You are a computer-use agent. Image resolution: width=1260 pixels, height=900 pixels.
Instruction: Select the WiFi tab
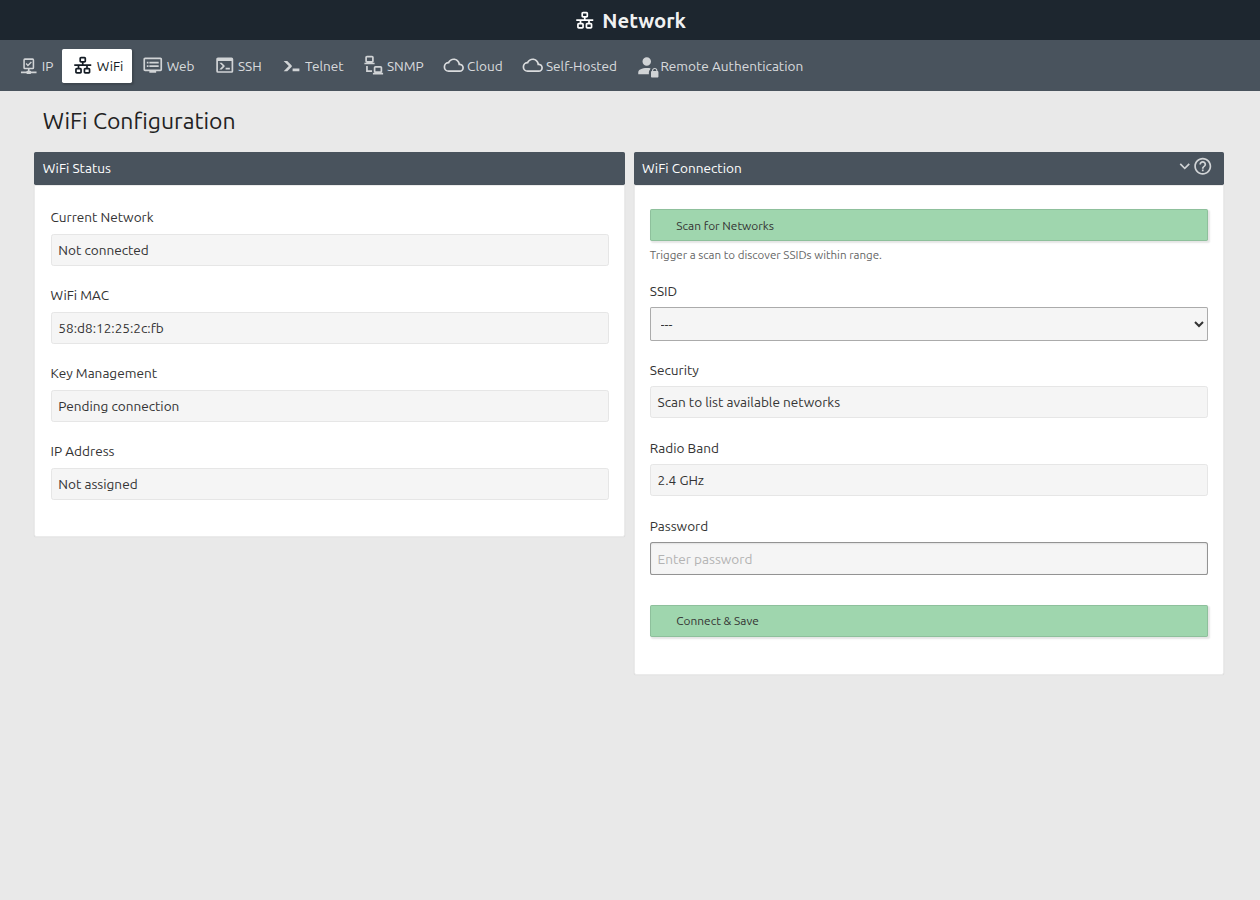(97, 66)
